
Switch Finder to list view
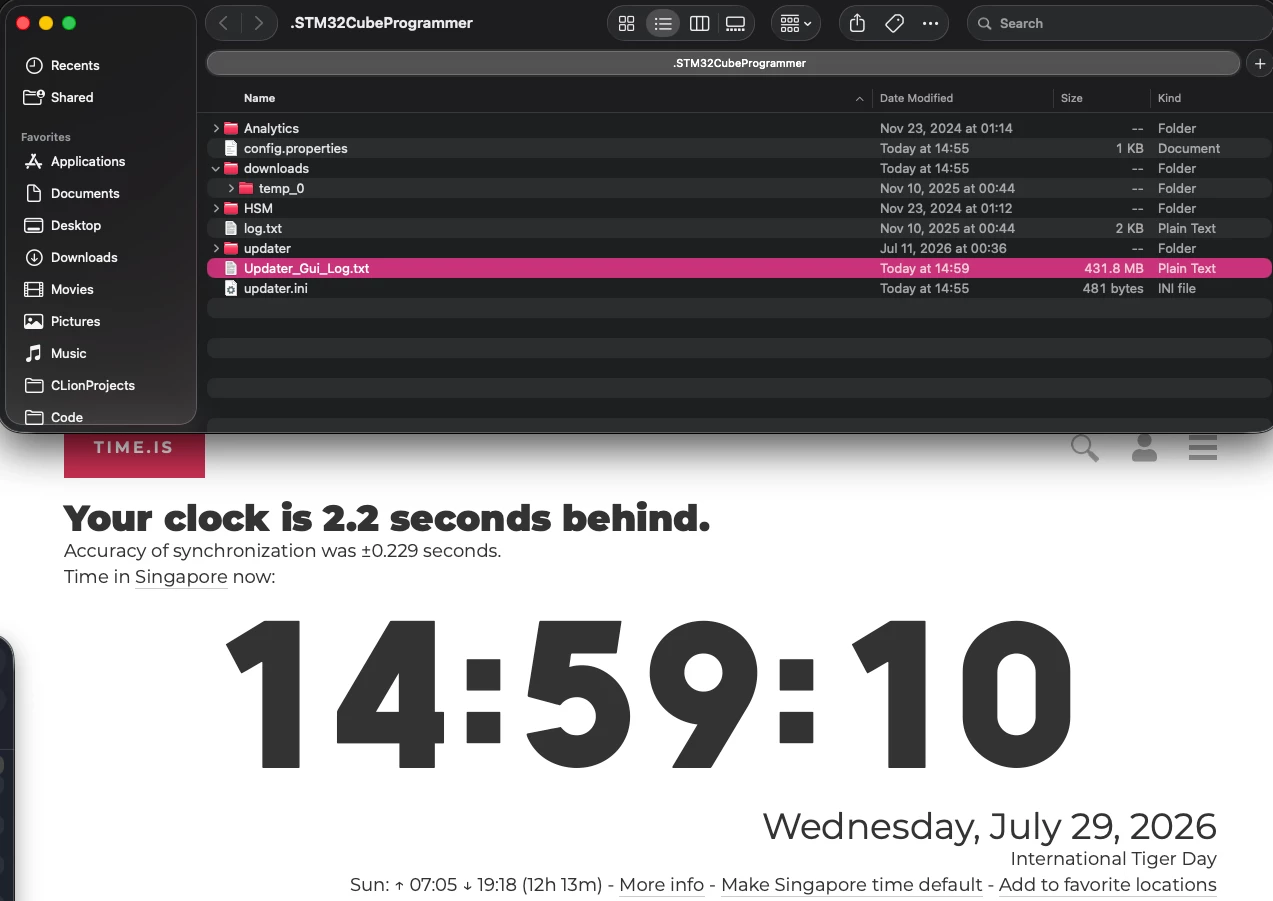click(663, 23)
